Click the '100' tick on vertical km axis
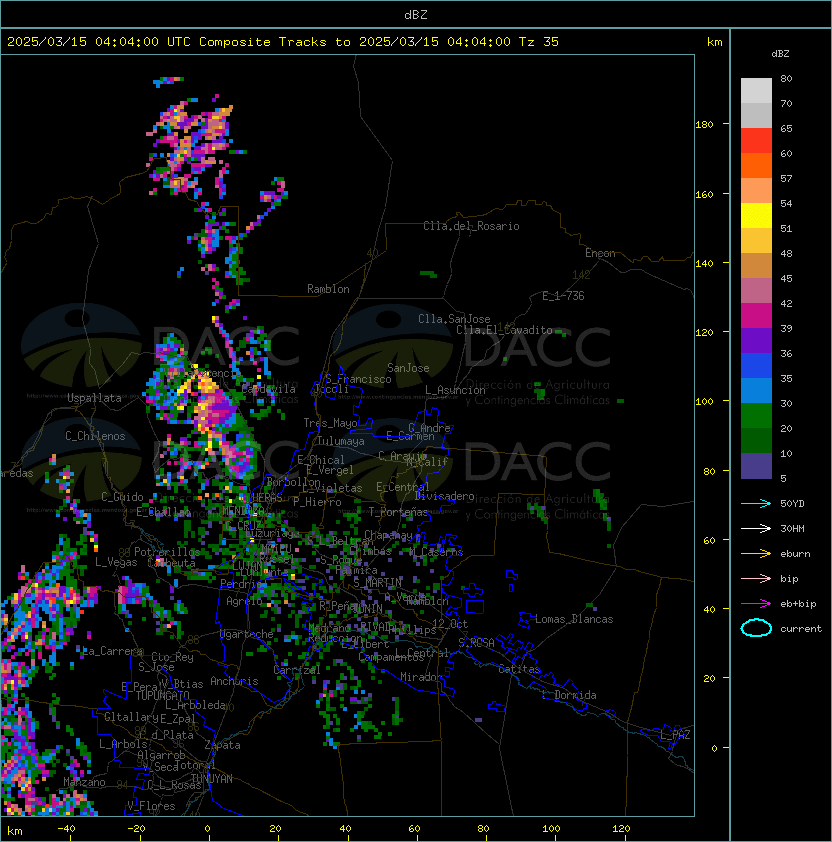Screen dimensions: 832x842 [704, 402]
